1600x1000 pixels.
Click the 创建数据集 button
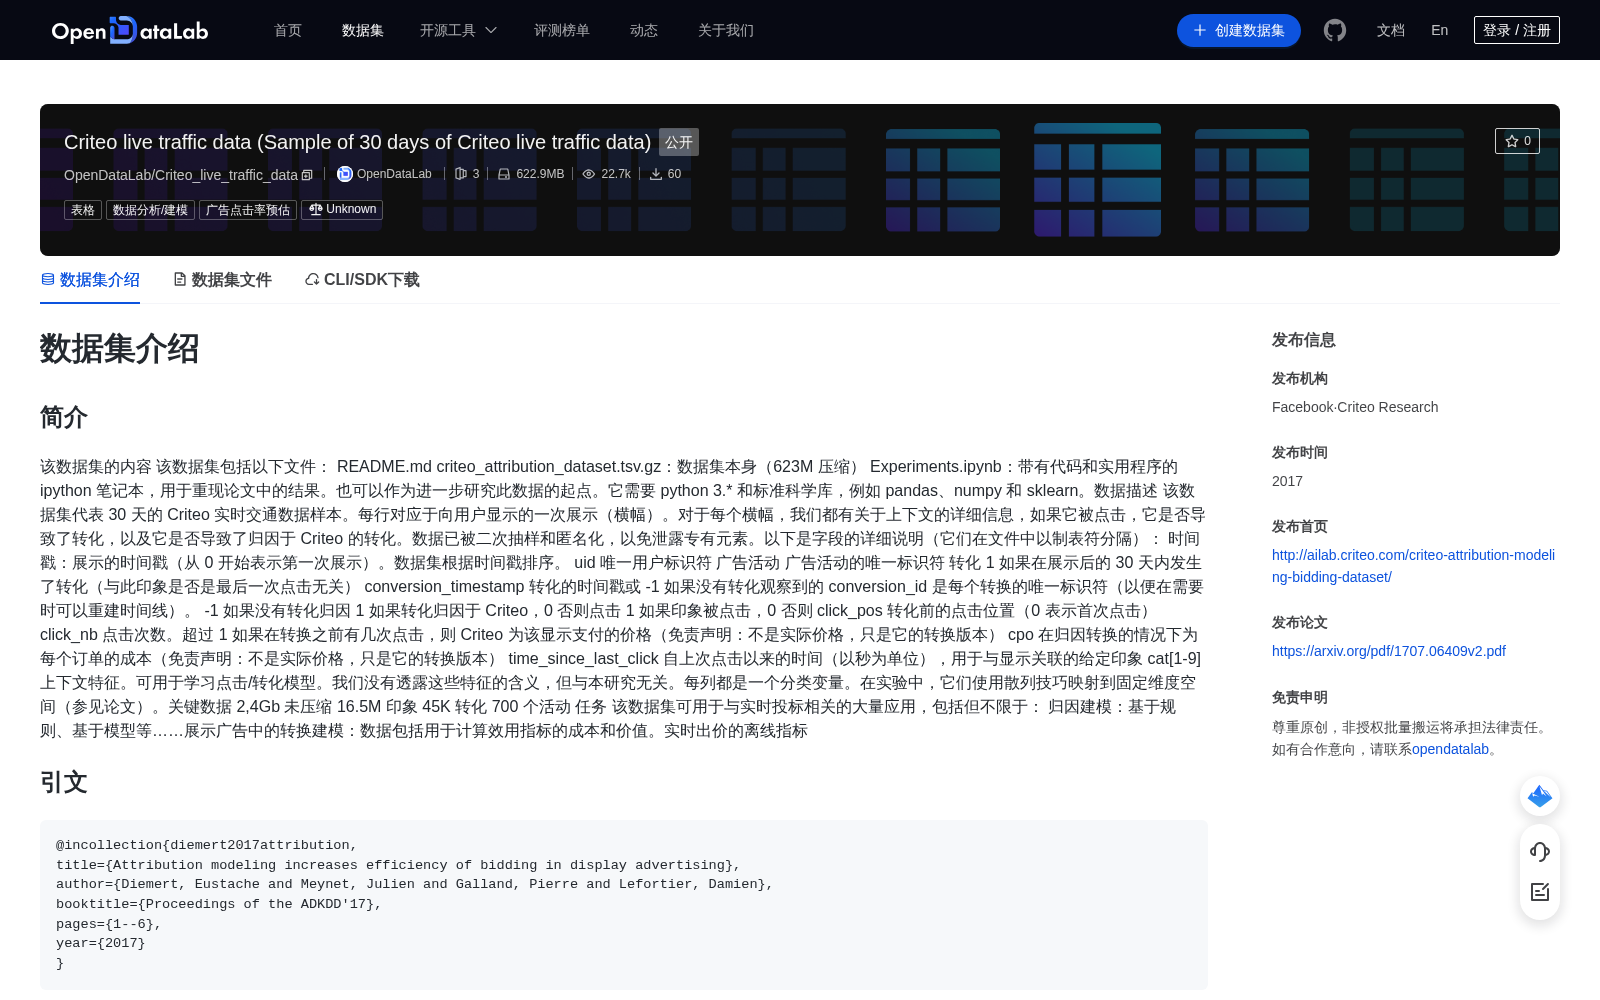1239,30
